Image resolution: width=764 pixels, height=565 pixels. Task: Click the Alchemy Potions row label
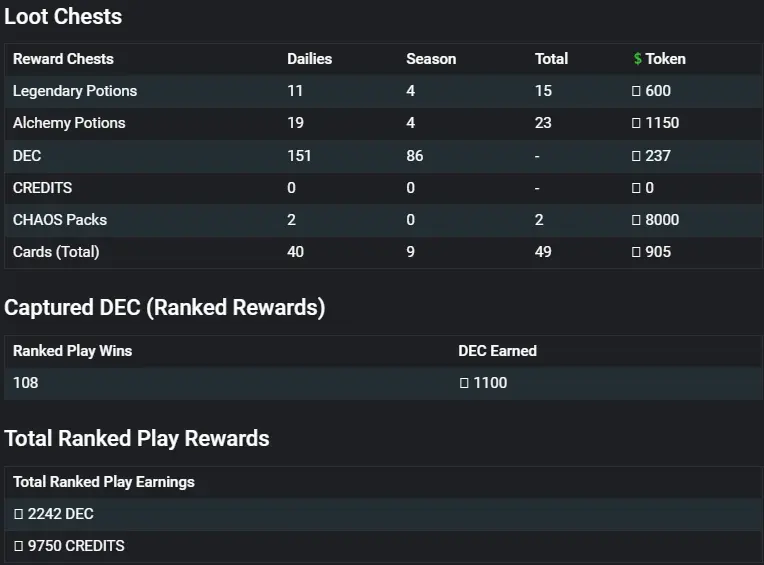pyautogui.click(x=69, y=123)
